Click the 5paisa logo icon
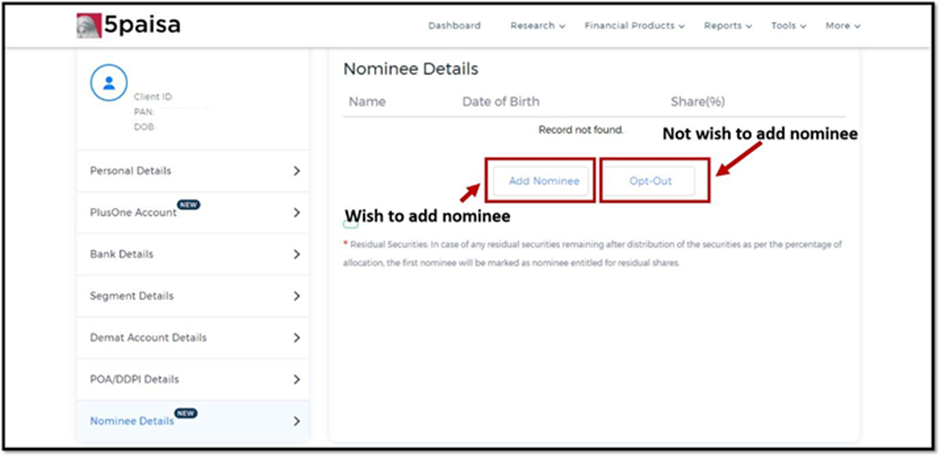 click(89, 26)
